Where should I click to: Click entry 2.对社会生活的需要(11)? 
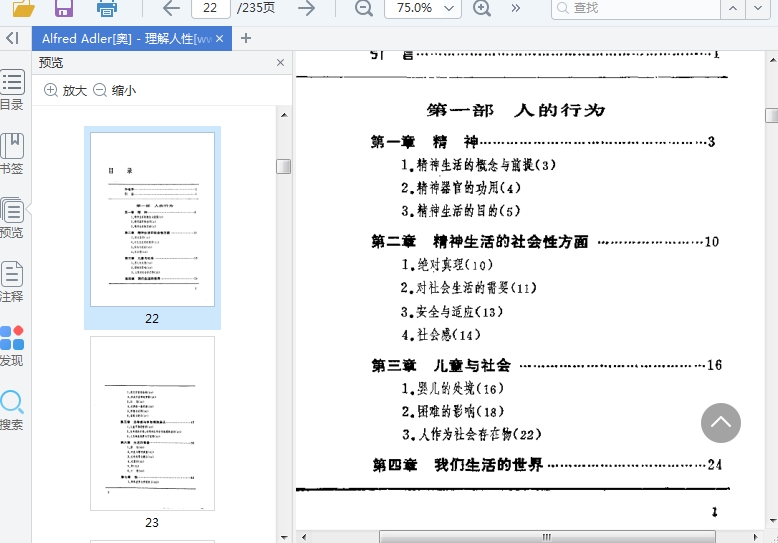[469, 288]
